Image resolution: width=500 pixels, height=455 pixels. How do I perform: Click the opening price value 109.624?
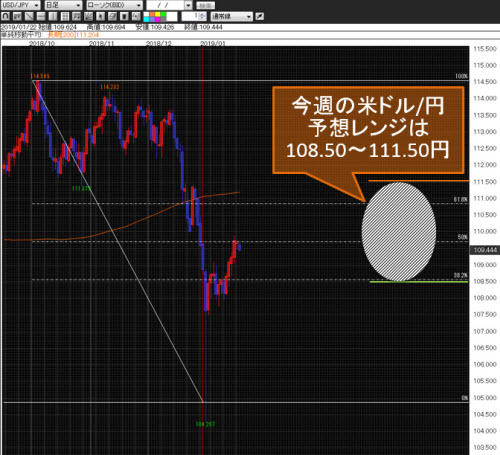coord(65,27)
